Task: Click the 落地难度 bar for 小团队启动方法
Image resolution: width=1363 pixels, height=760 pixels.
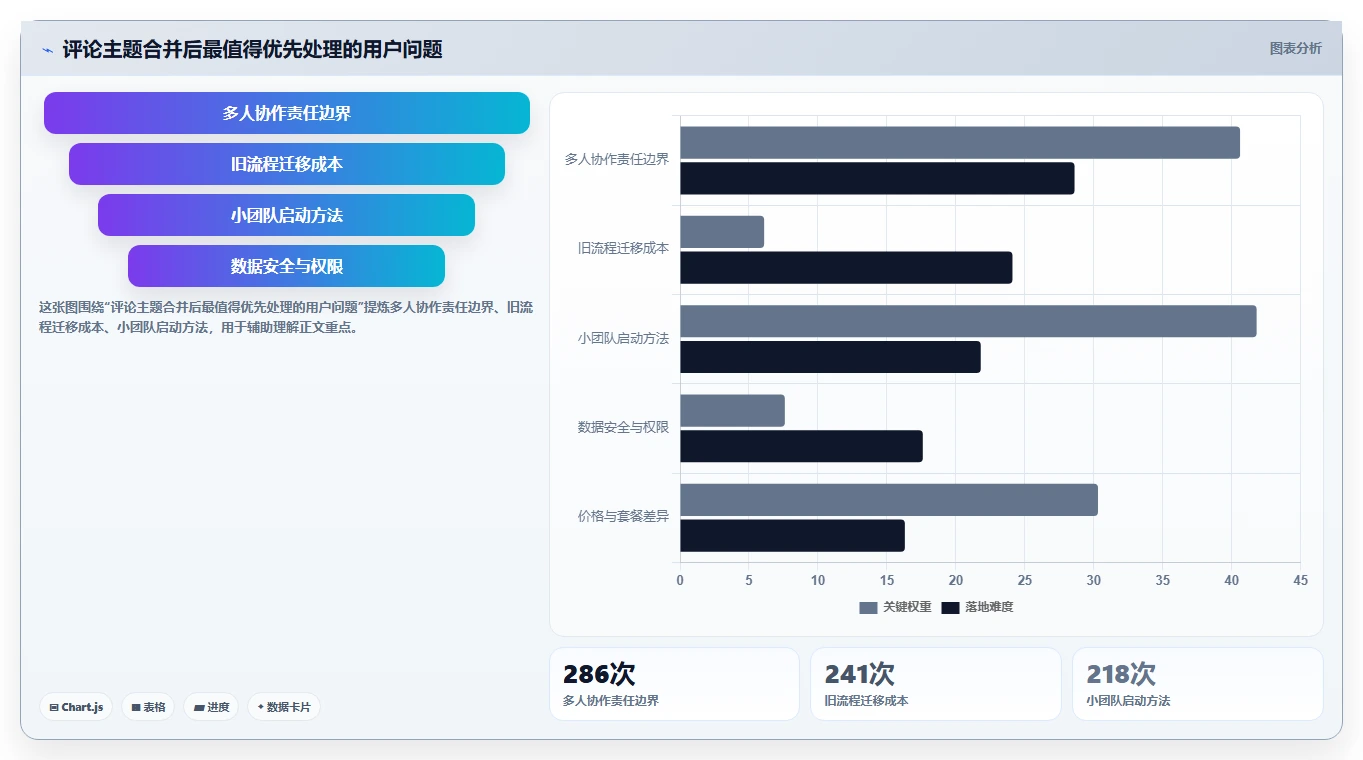Action: coord(830,357)
